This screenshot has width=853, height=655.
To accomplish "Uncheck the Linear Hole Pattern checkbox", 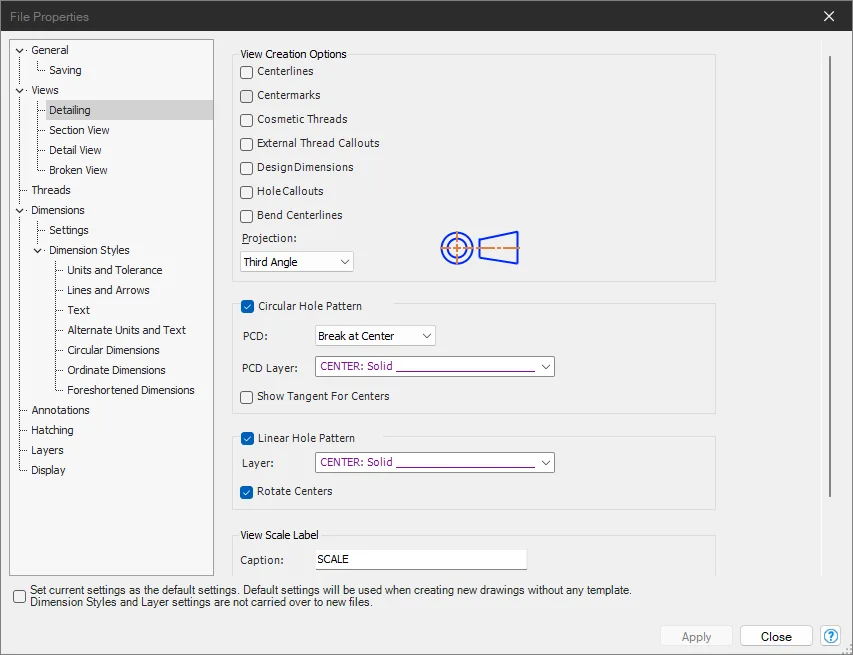I will pyautogui.click(x=247, y=438).
